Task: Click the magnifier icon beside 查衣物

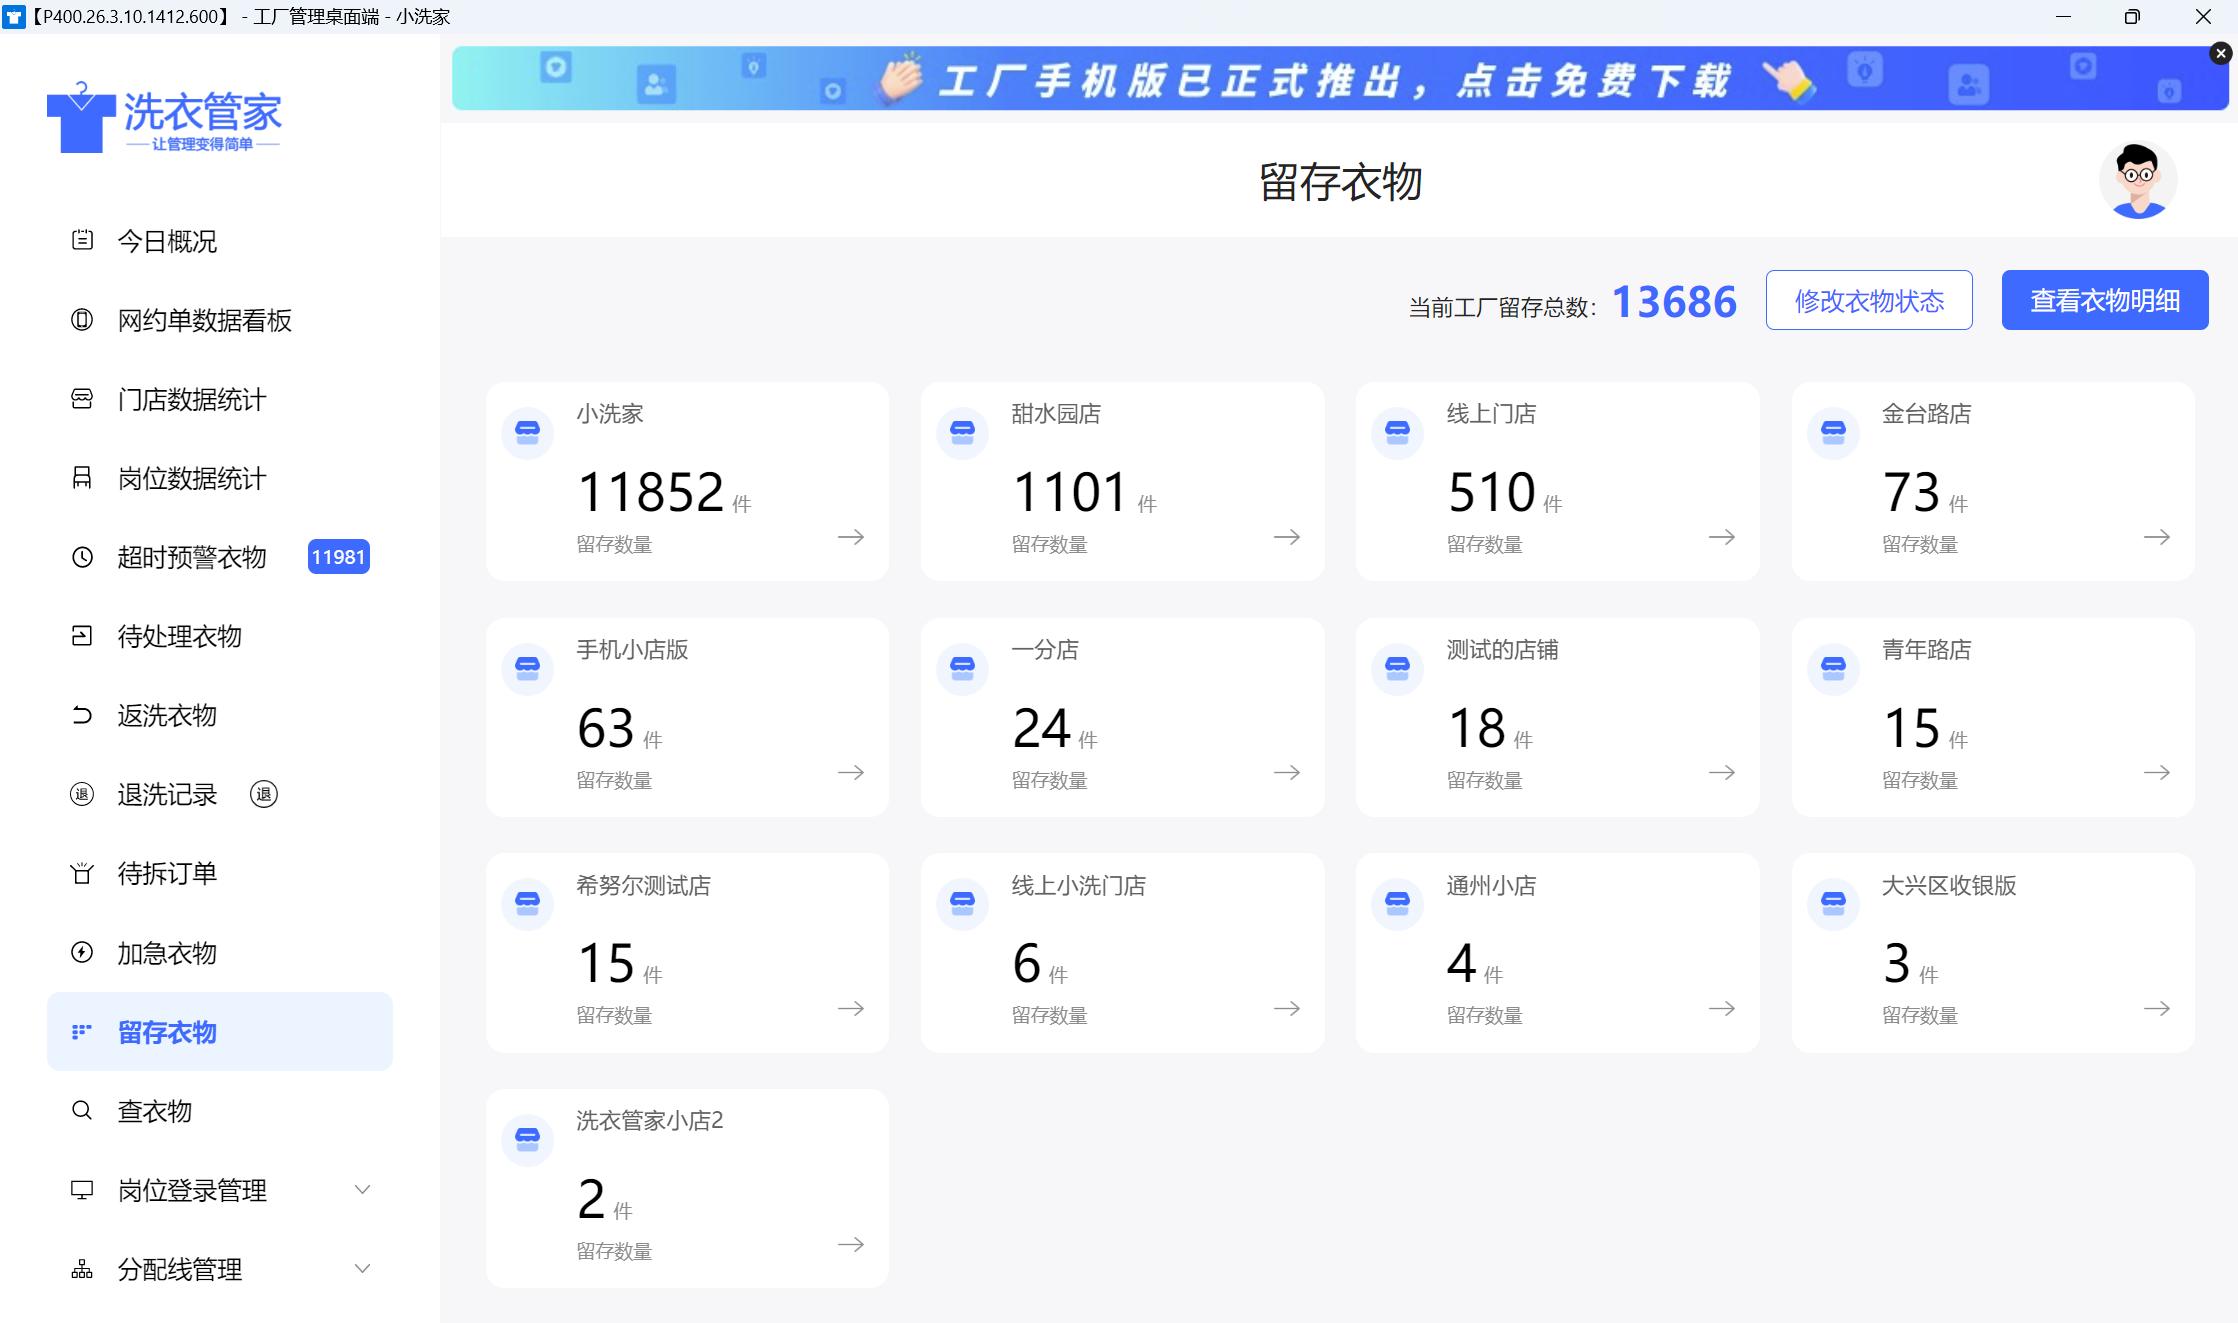Action: tap(82, 1111)
